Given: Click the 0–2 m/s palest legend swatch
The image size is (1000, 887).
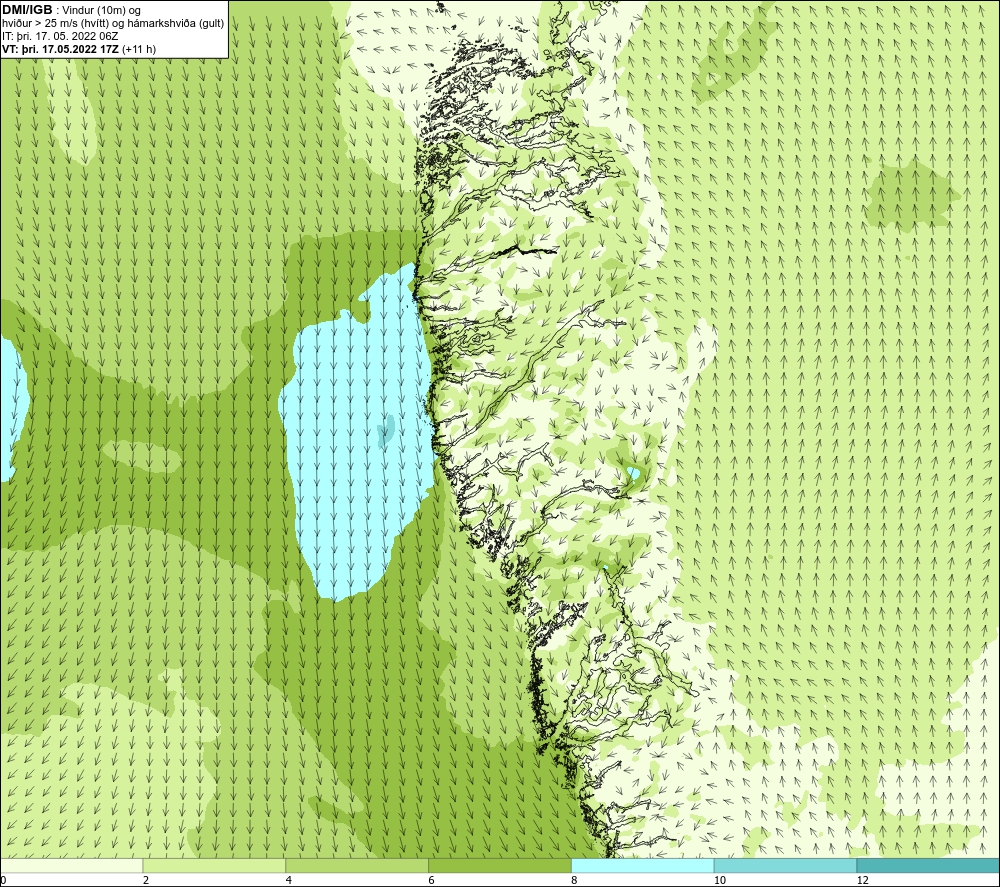Looking at the screenshot, I should click(71, 865).
